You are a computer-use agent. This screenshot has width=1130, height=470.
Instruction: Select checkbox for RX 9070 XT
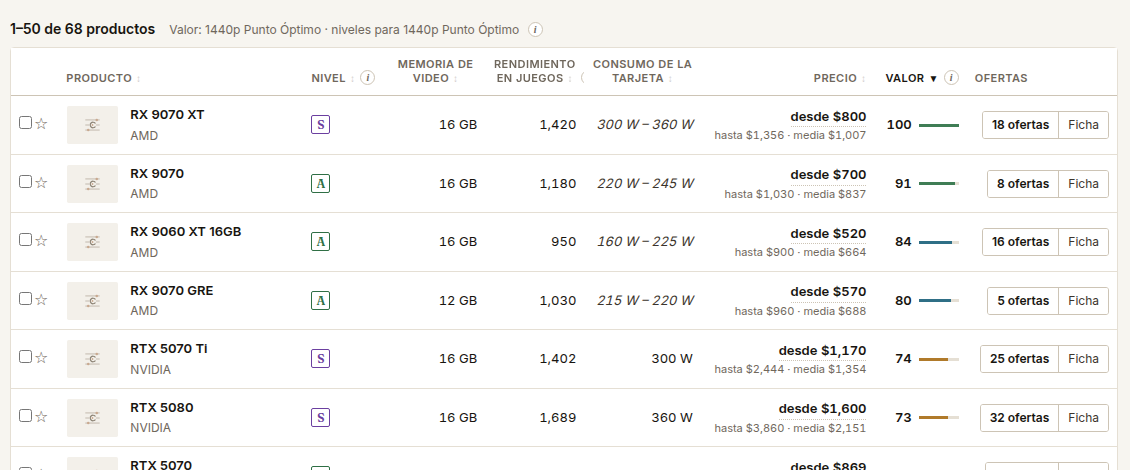point(25,123)
